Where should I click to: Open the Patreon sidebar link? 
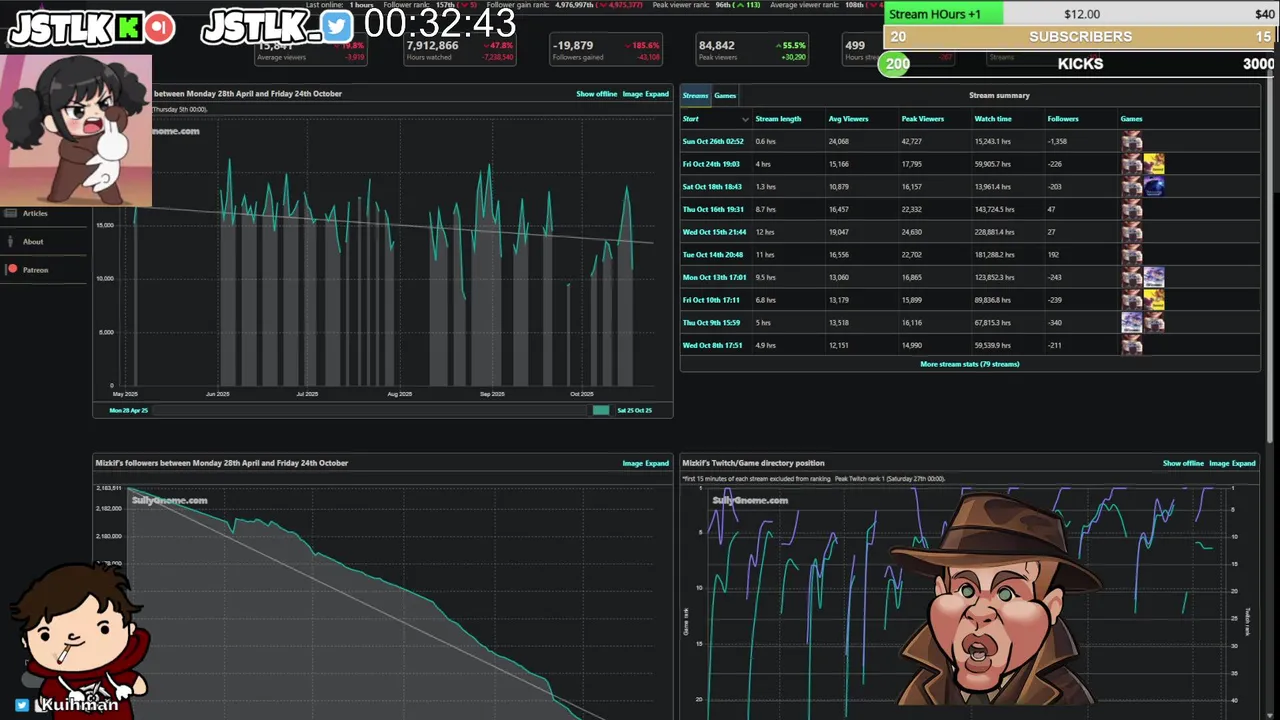[35, 269]
